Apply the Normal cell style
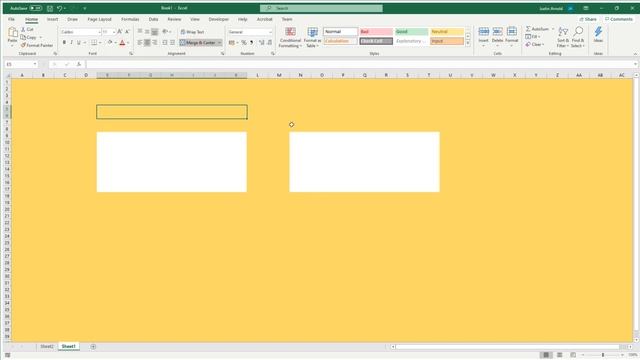This screenshot has height=360, width=640. pyautogui.click(x=340, y=31)
